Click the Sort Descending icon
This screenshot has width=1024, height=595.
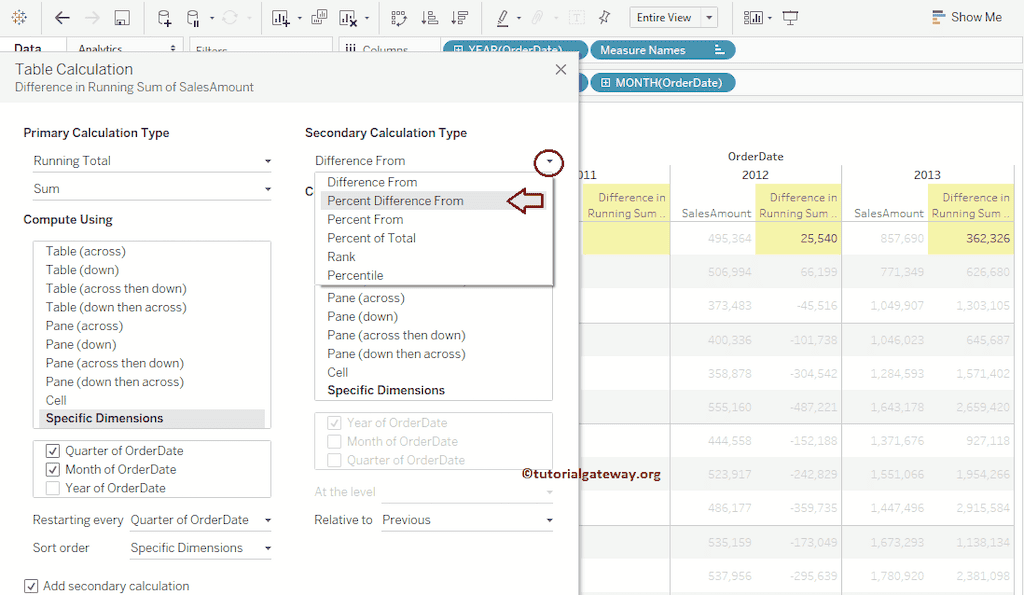tap(460, 18)
